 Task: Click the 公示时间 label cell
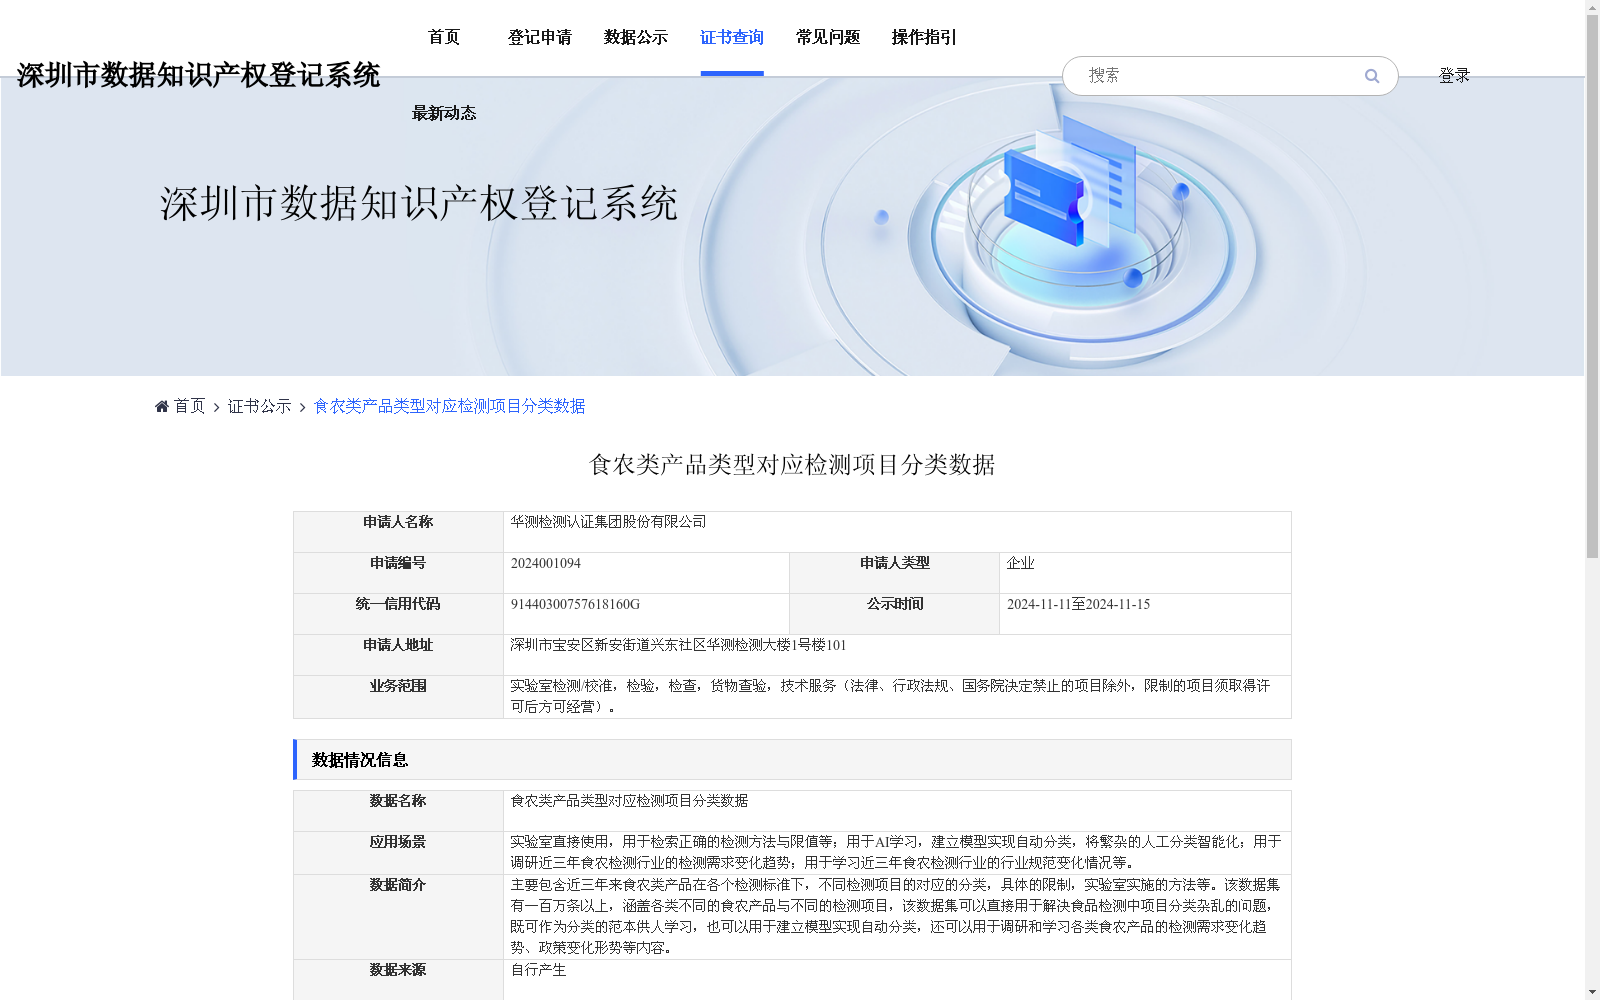[x=895, y=614]
